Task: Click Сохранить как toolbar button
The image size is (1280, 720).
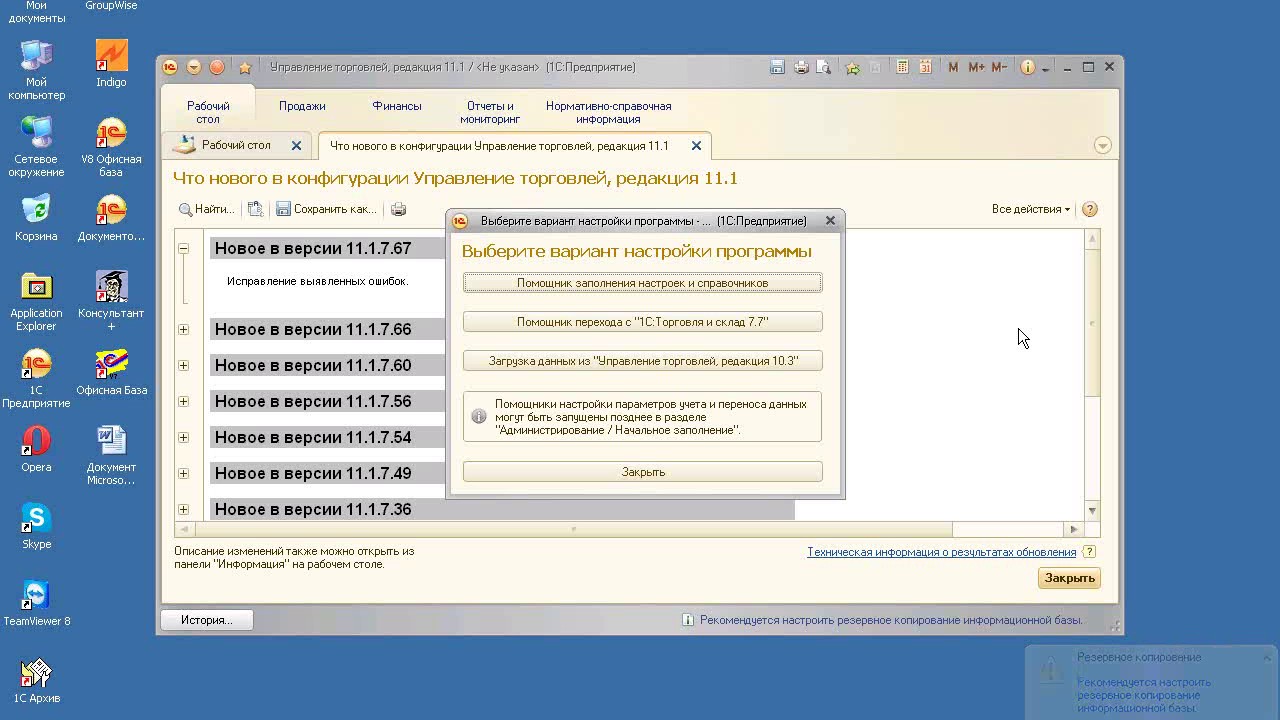Action: (x=327, y=209)
